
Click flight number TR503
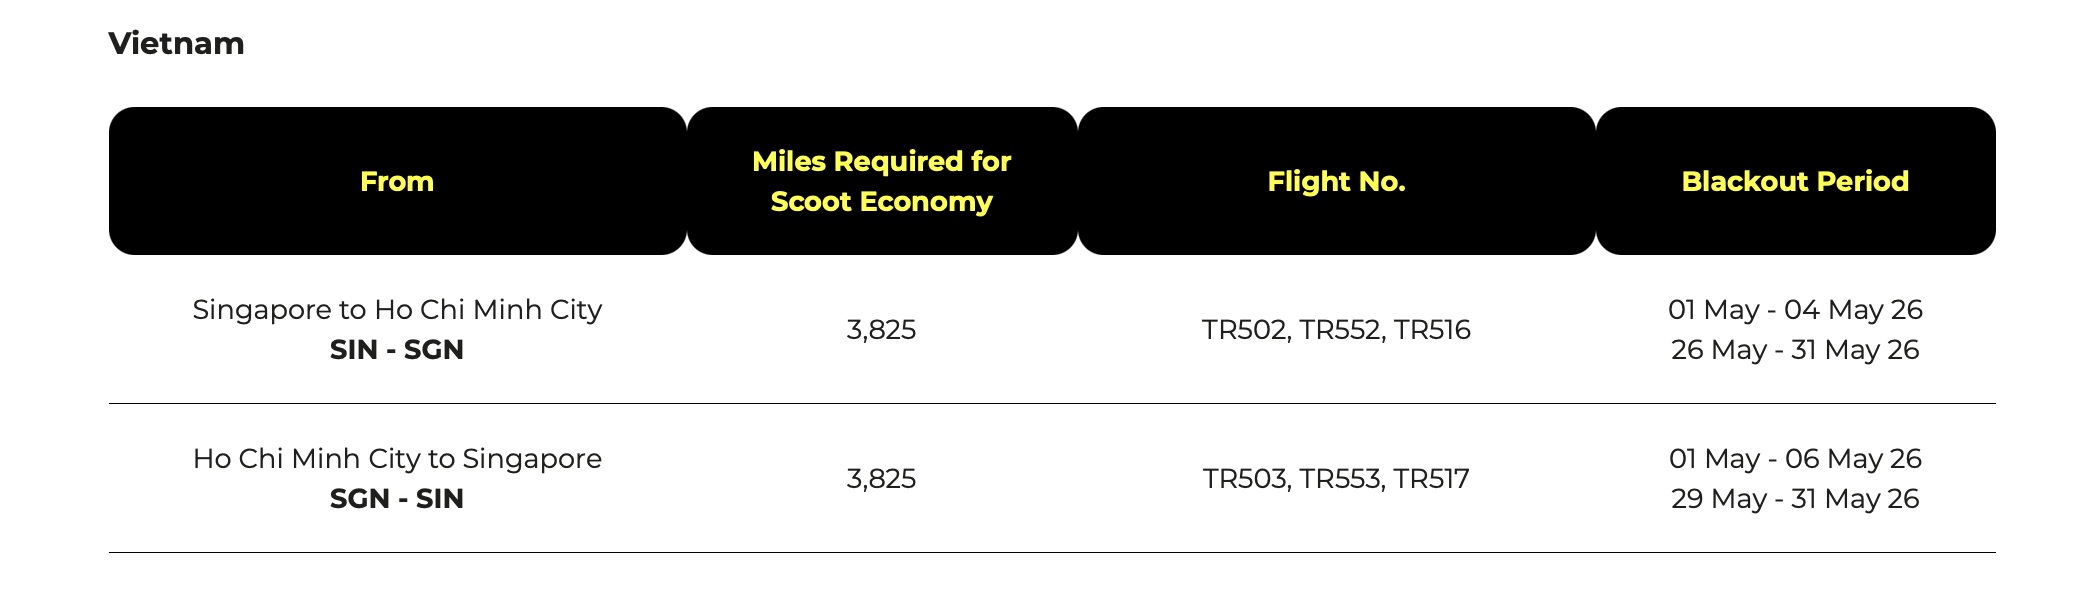tap(1245, 479)
